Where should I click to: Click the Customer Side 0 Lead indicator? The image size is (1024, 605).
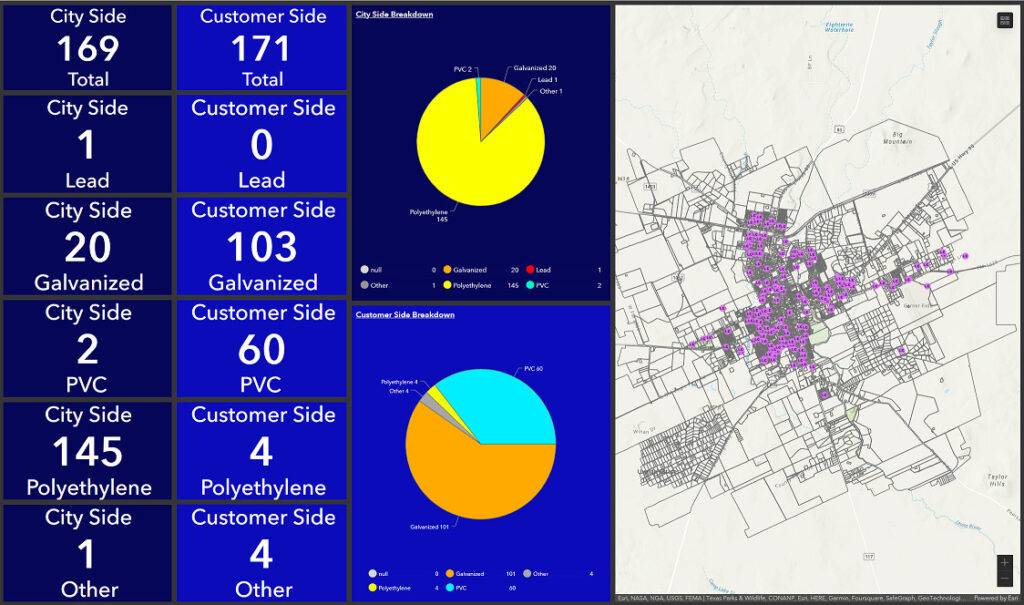(262, 144)
